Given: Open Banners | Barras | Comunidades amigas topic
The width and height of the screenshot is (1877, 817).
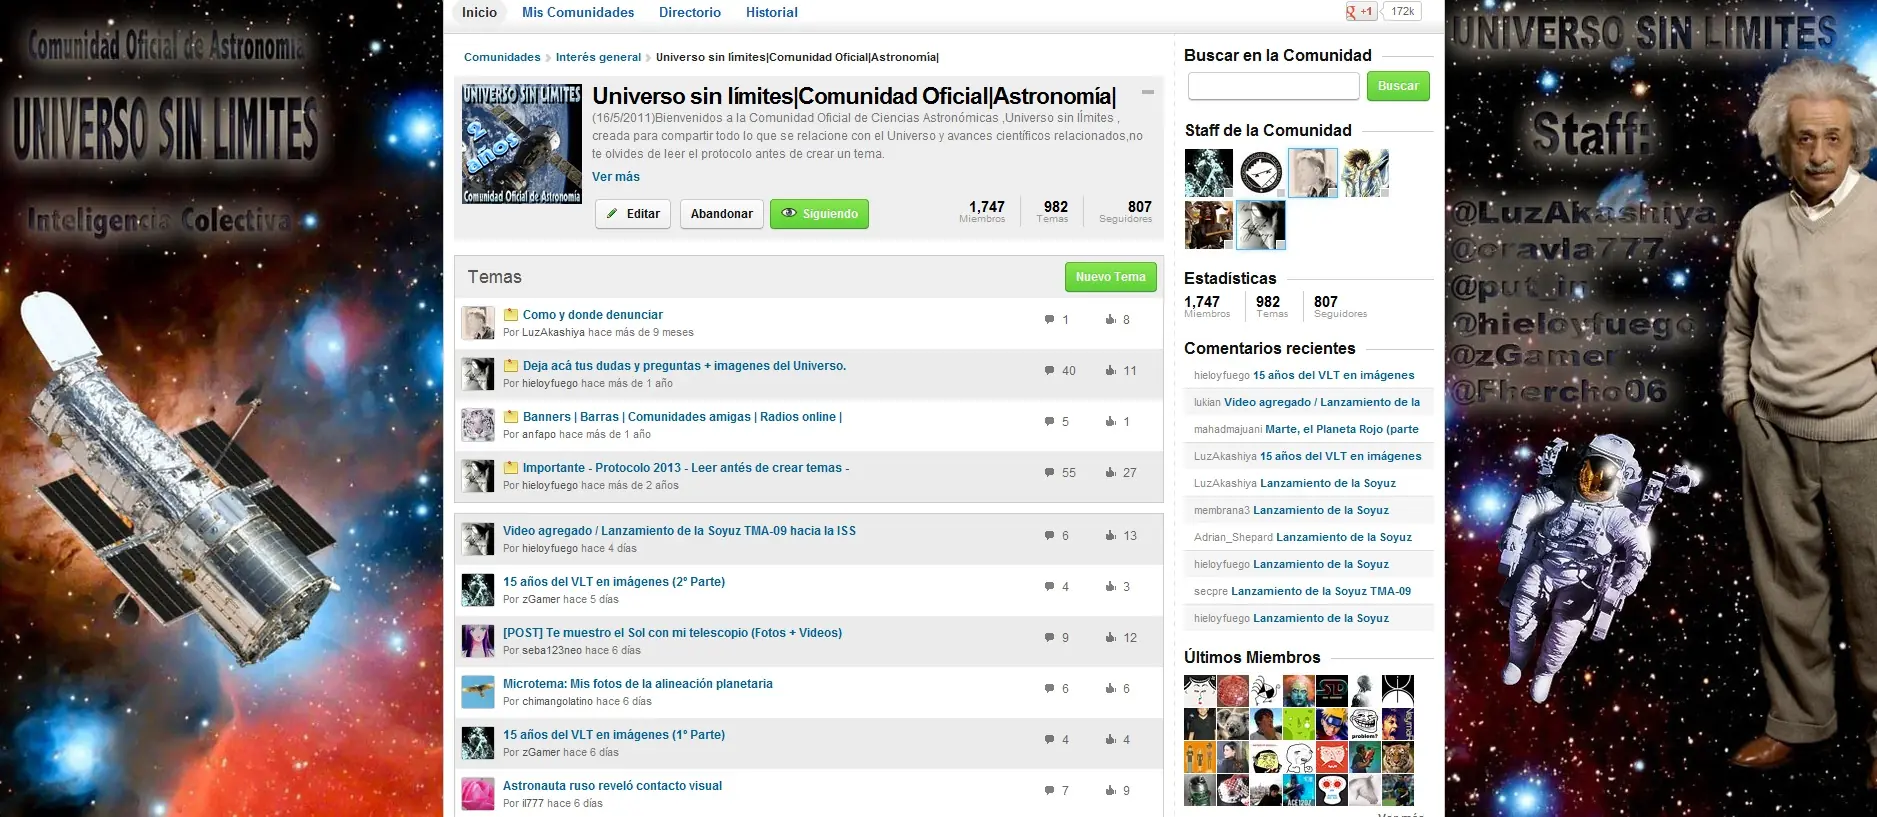Looking at the screenshot, I should pos(682,417).
